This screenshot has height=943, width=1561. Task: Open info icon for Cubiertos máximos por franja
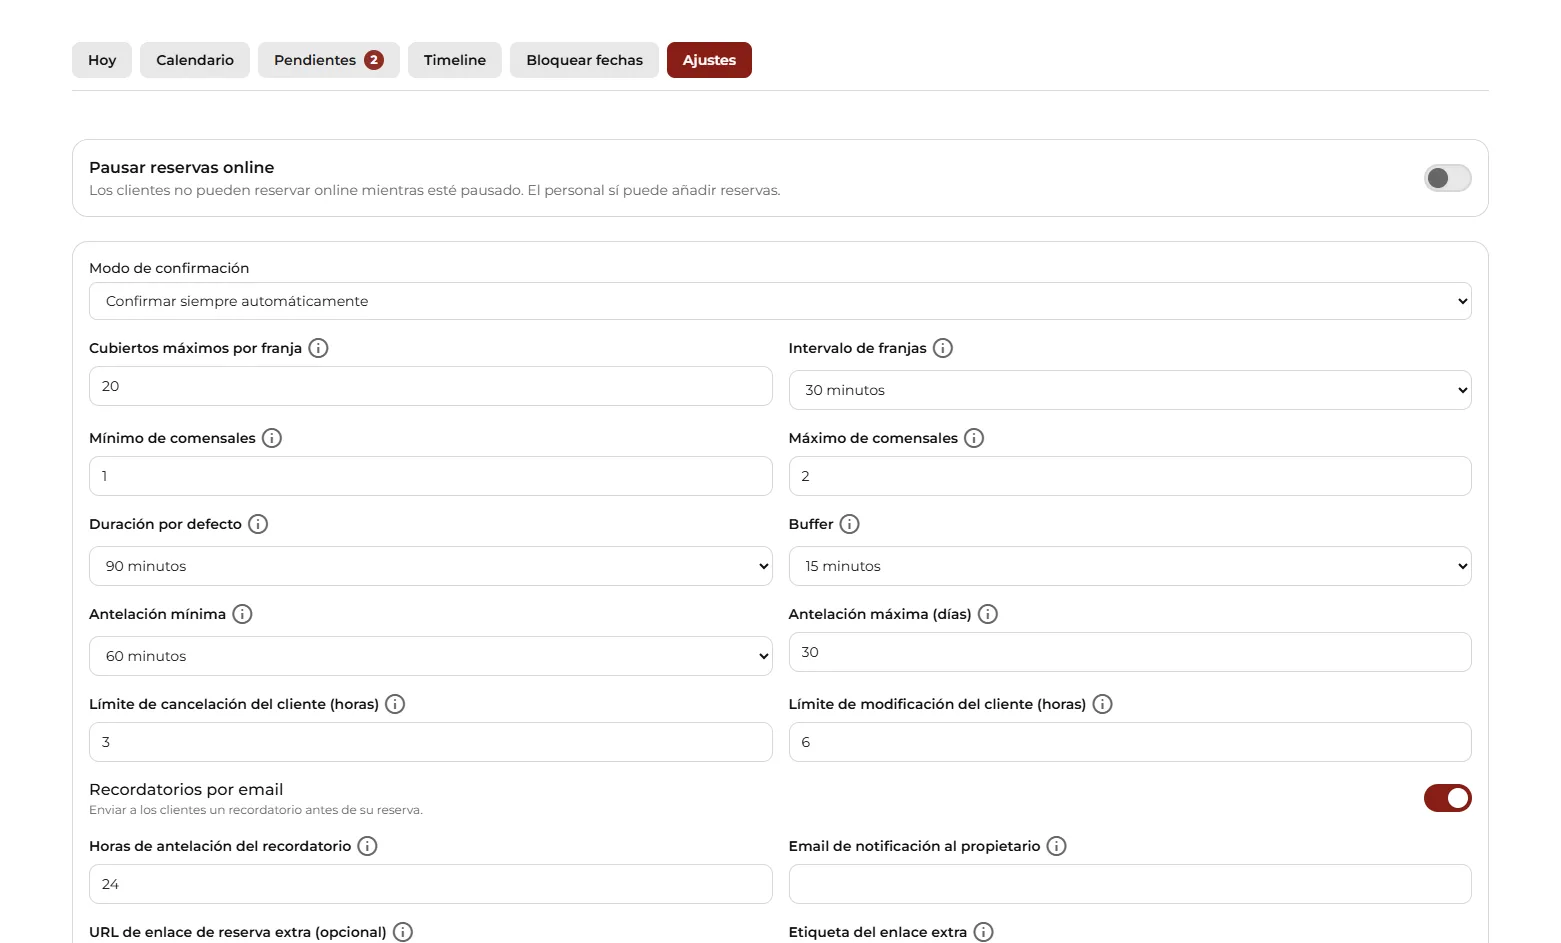click(318, 348)
